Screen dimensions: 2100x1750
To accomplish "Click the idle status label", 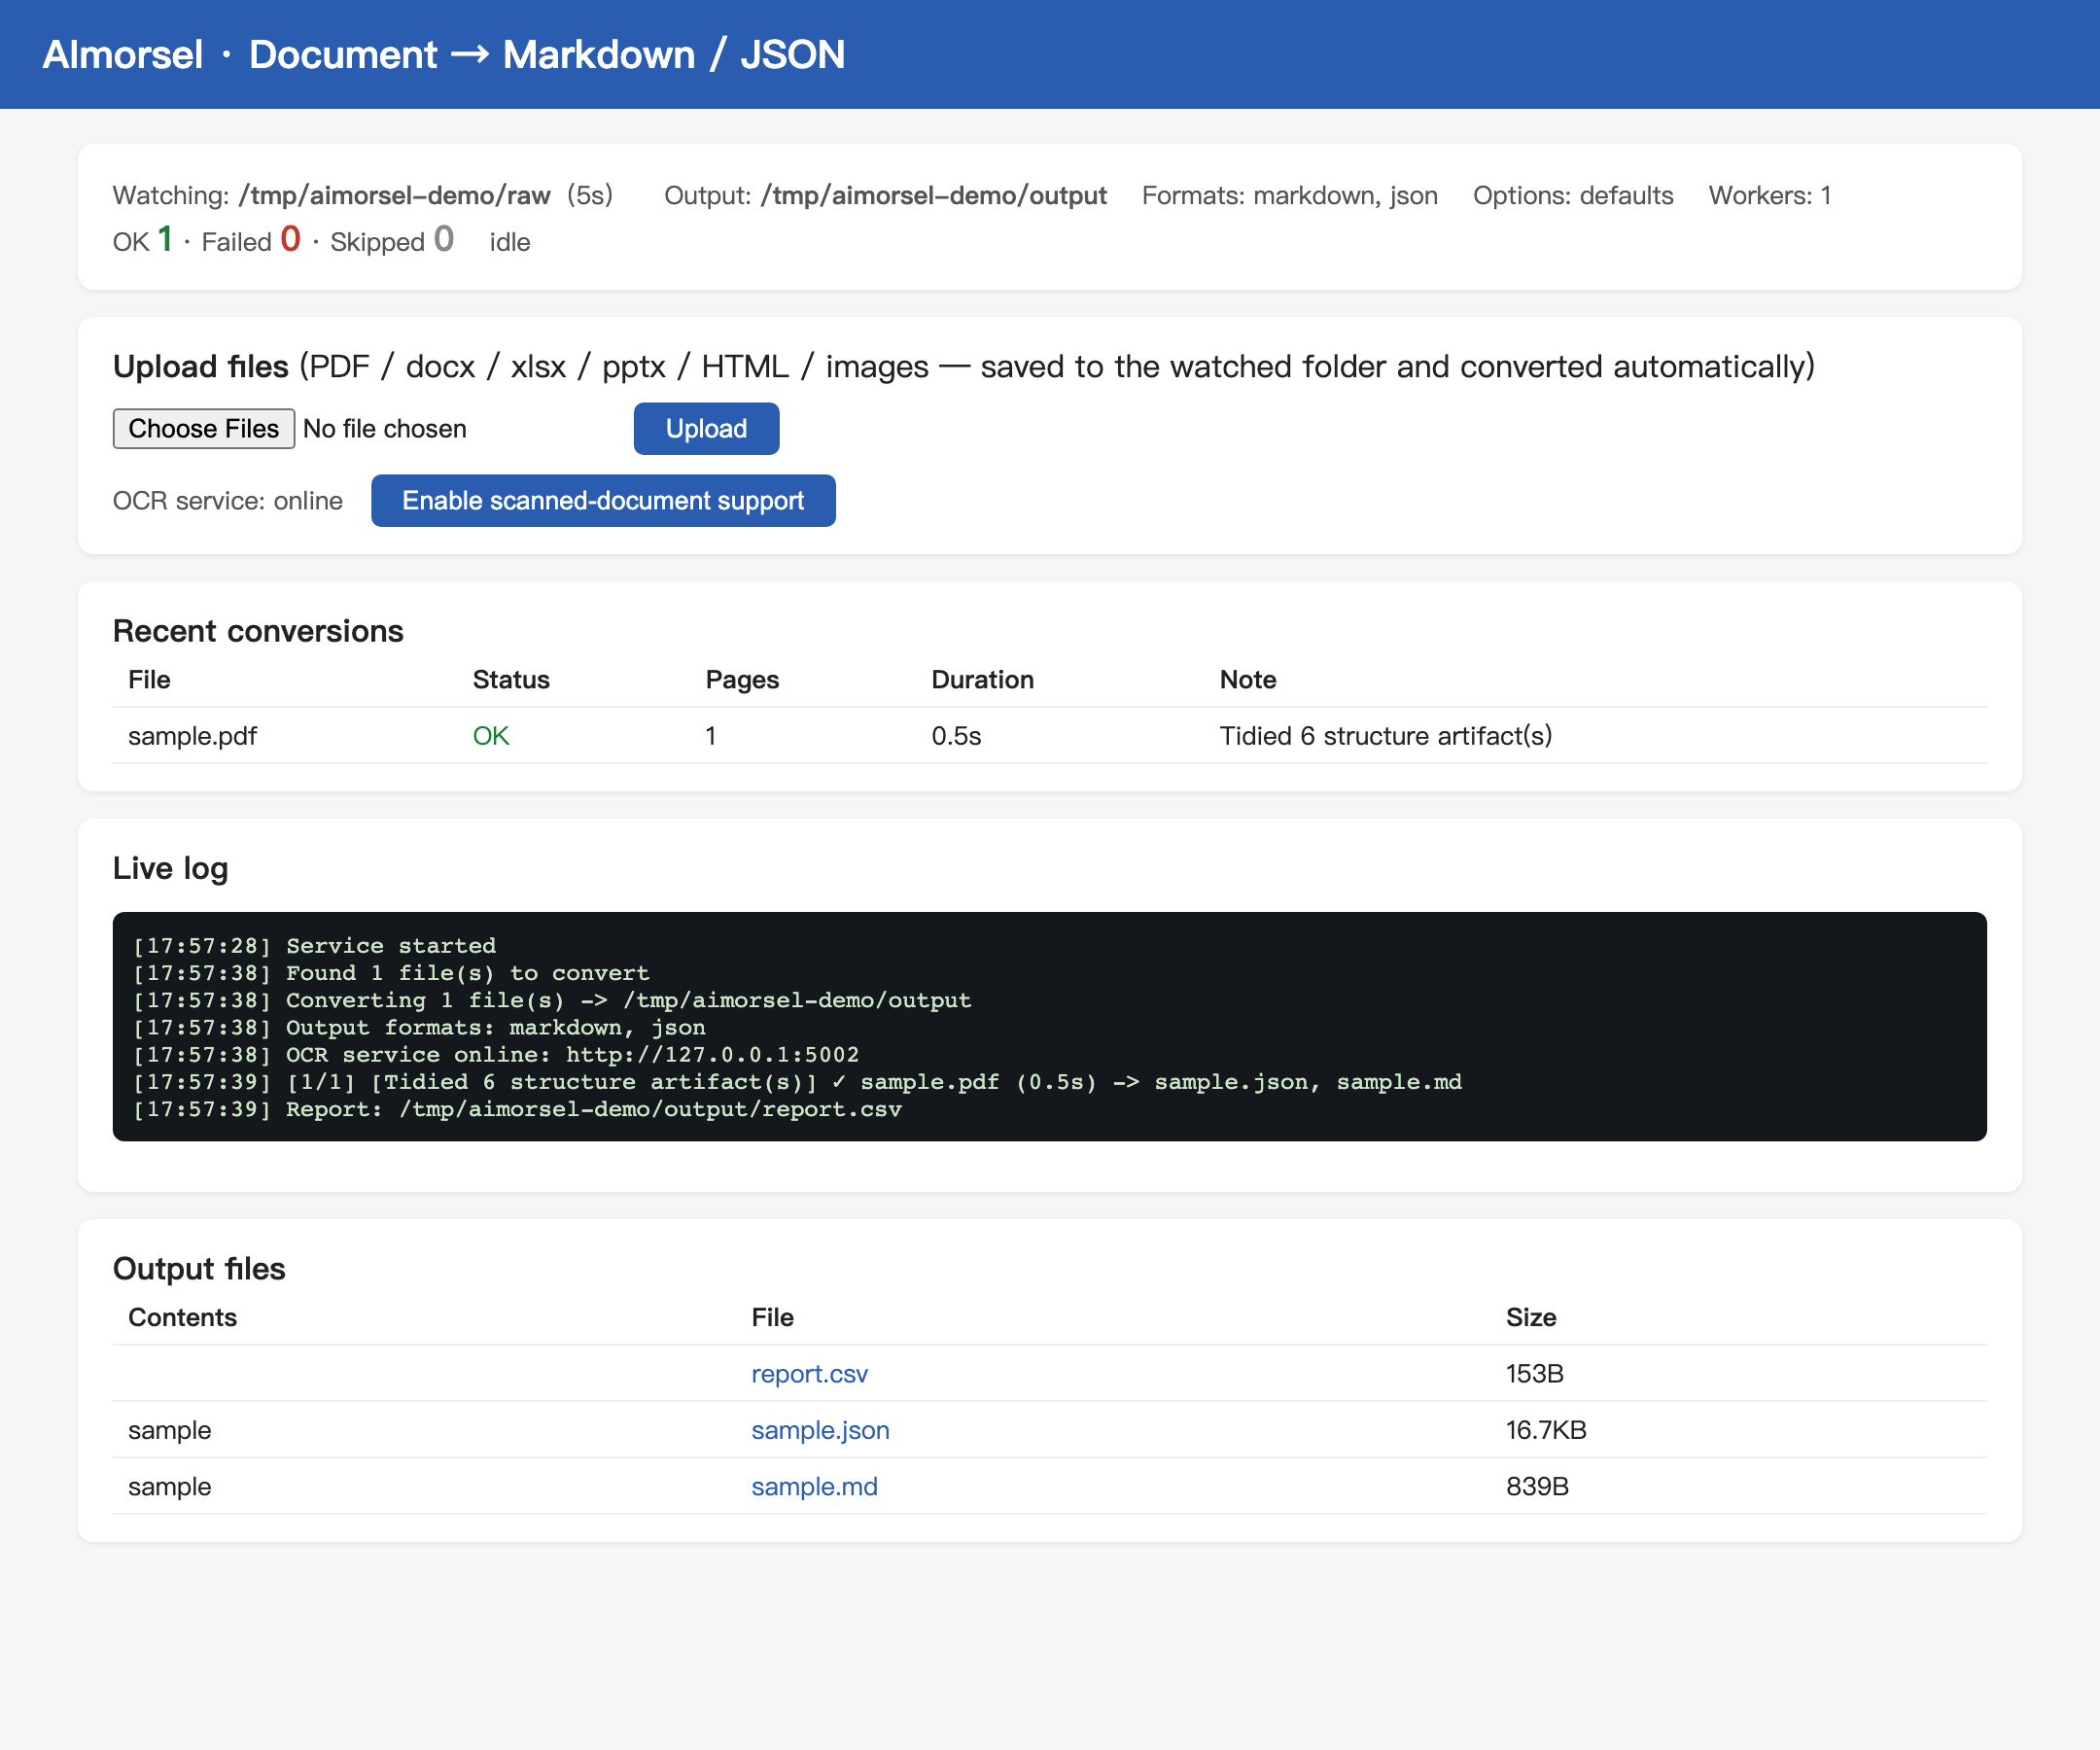I will 509,242.
